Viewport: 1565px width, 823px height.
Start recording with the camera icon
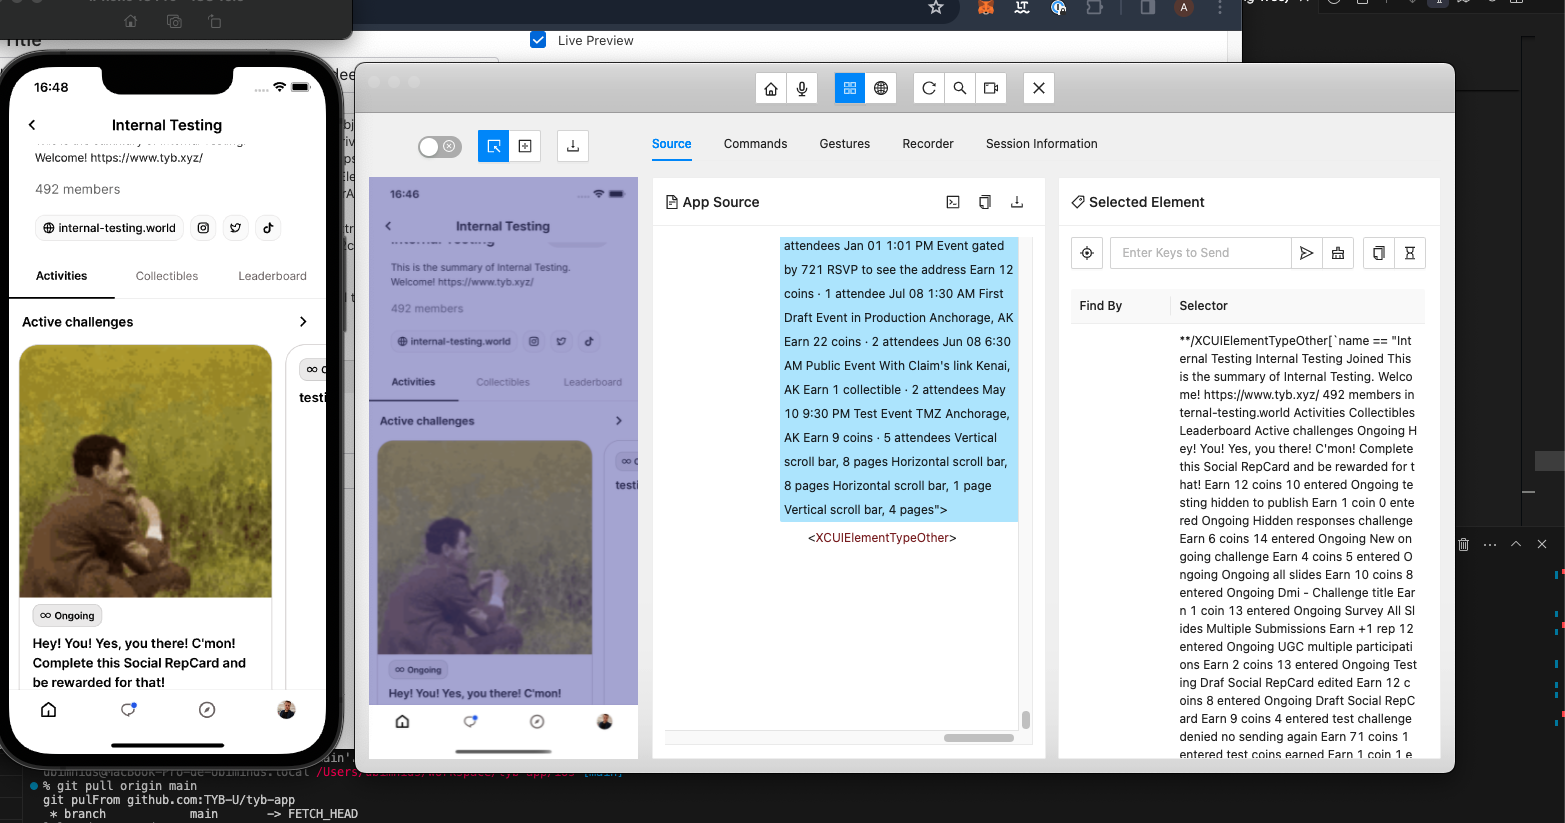(x=991, y=88)
